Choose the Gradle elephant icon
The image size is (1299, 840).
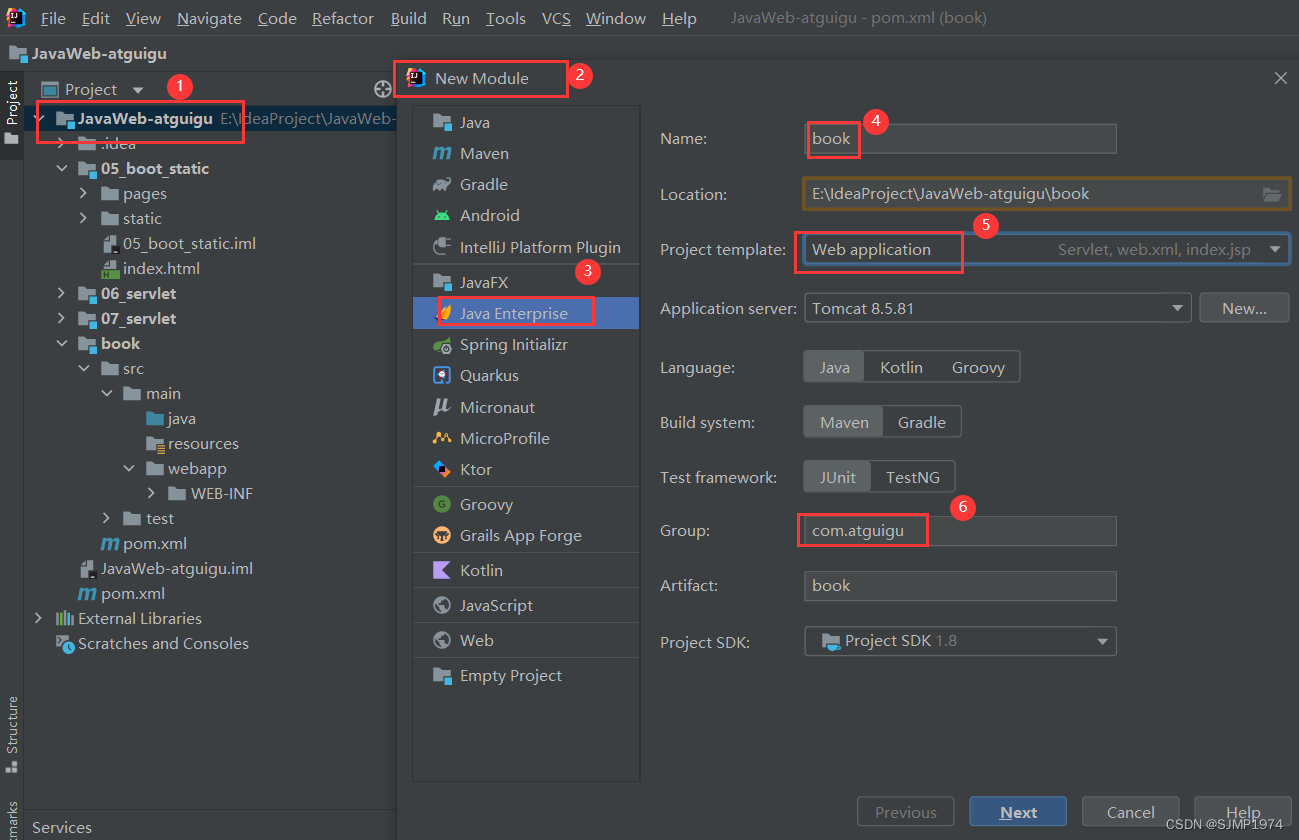[442, 184]
